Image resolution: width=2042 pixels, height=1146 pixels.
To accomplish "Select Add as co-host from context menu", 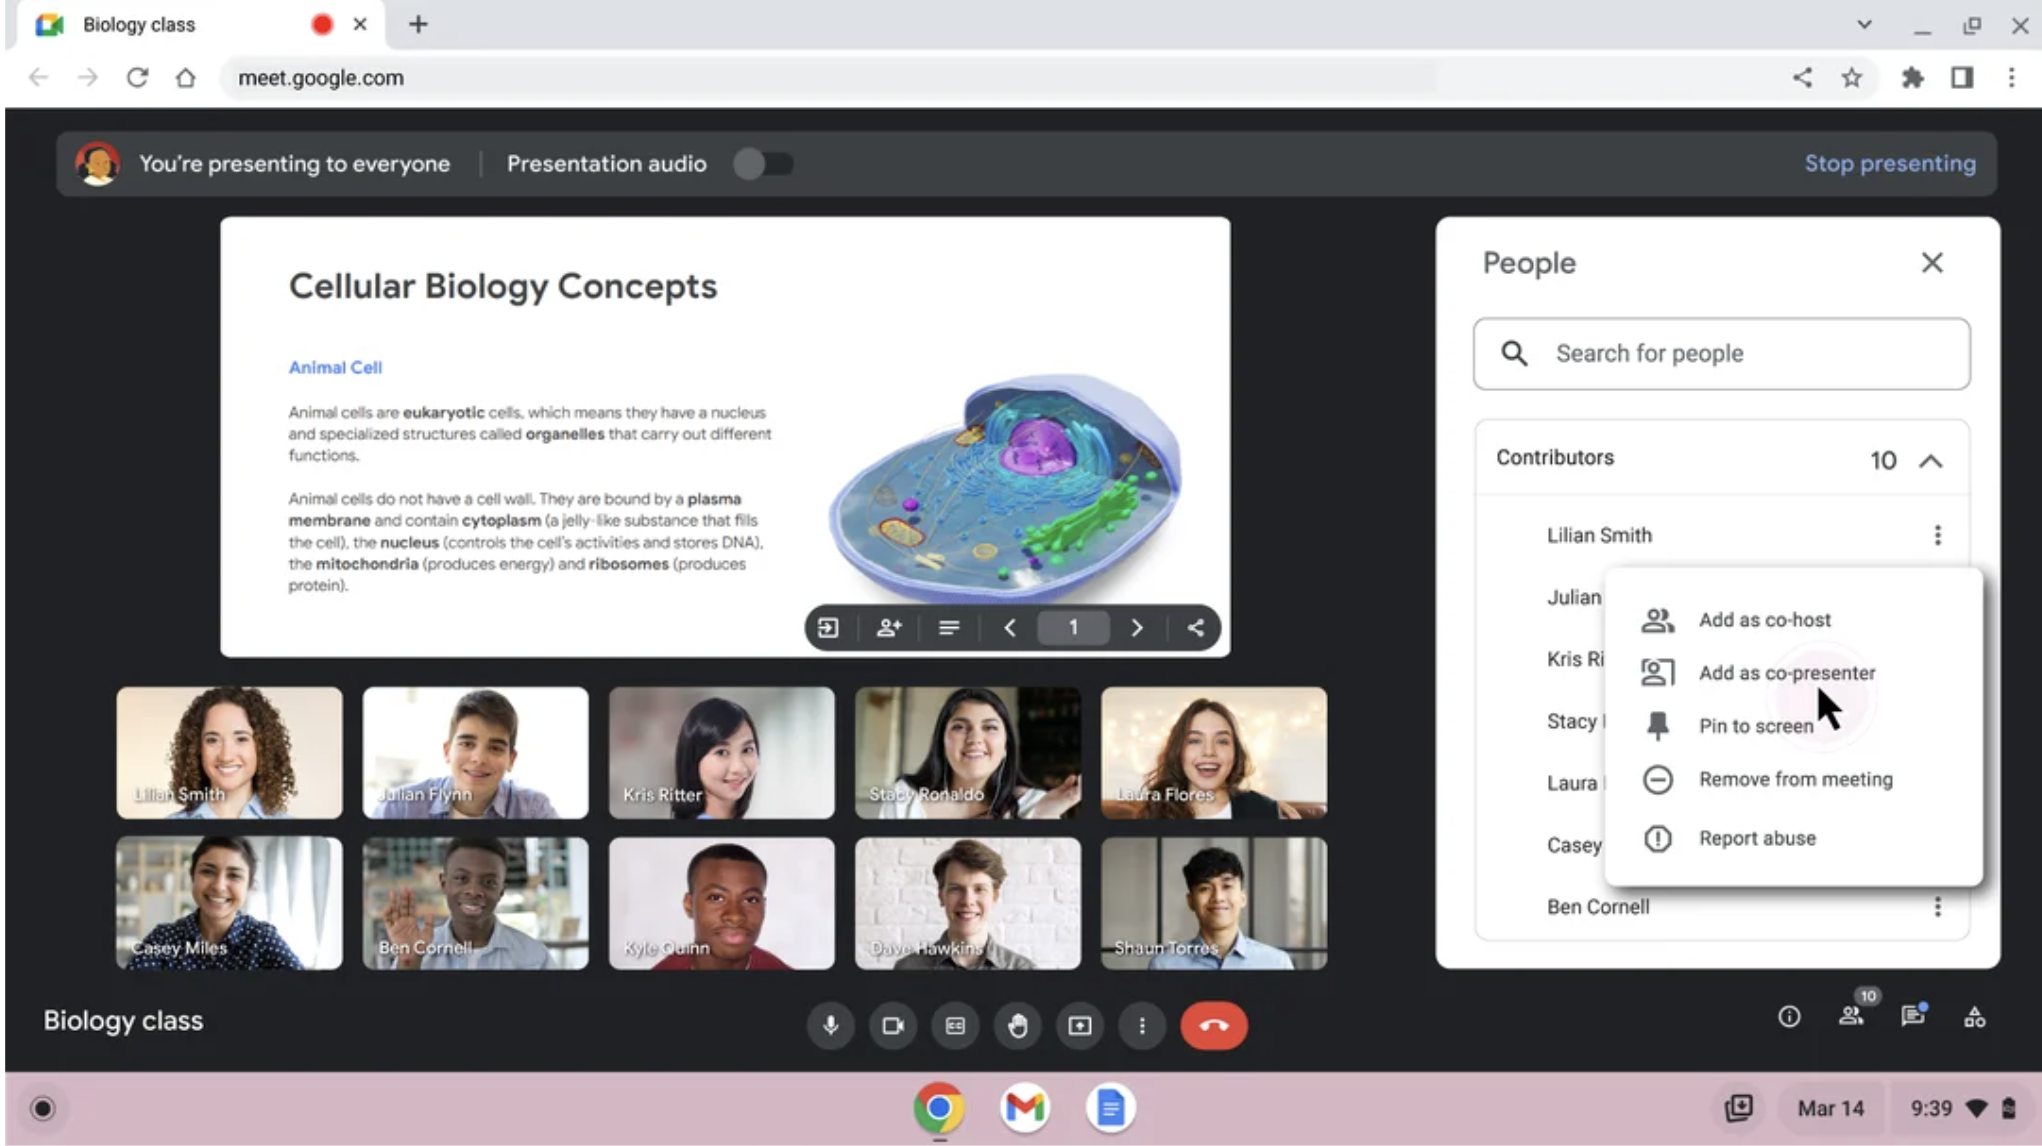I will click(x=1764, y=619).
